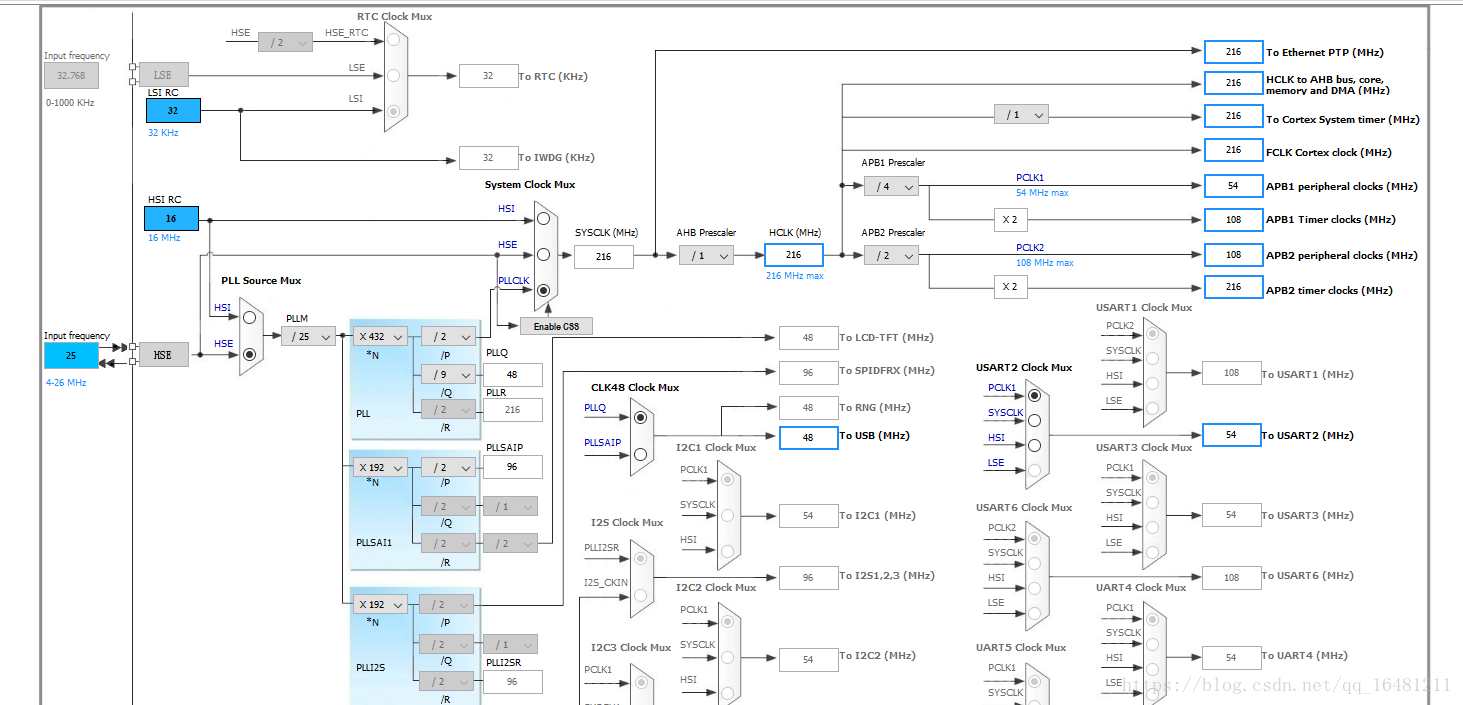Click the HCLK to AHB bus frequency field
The width and height of the screenshot is (1463, 705).
point(1233,83)
